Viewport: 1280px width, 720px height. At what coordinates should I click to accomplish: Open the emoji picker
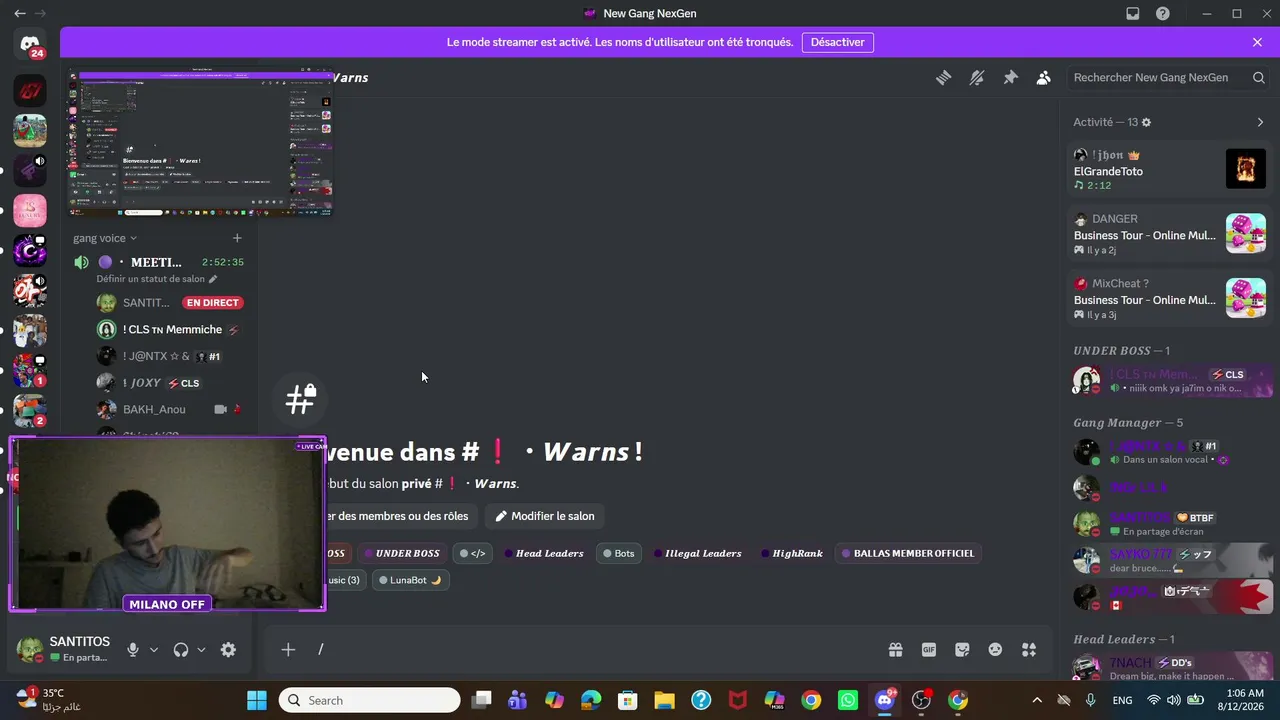pyautogui.click(x=995, y=650)
